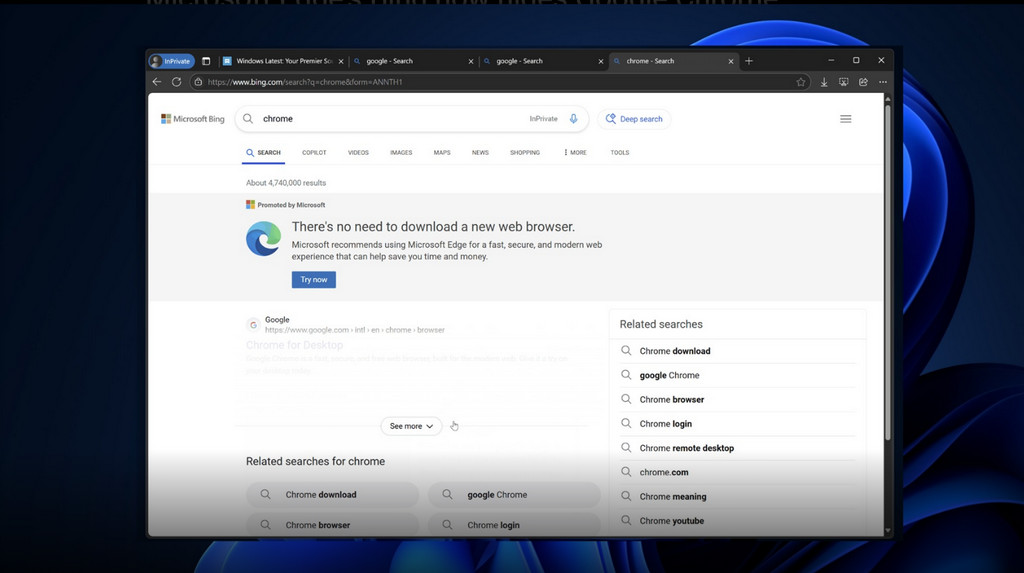Open the Downloads icon in Edge toolbar
Image resolution: width=1024 pixels, height=573 pixels.
coord(824,82)
